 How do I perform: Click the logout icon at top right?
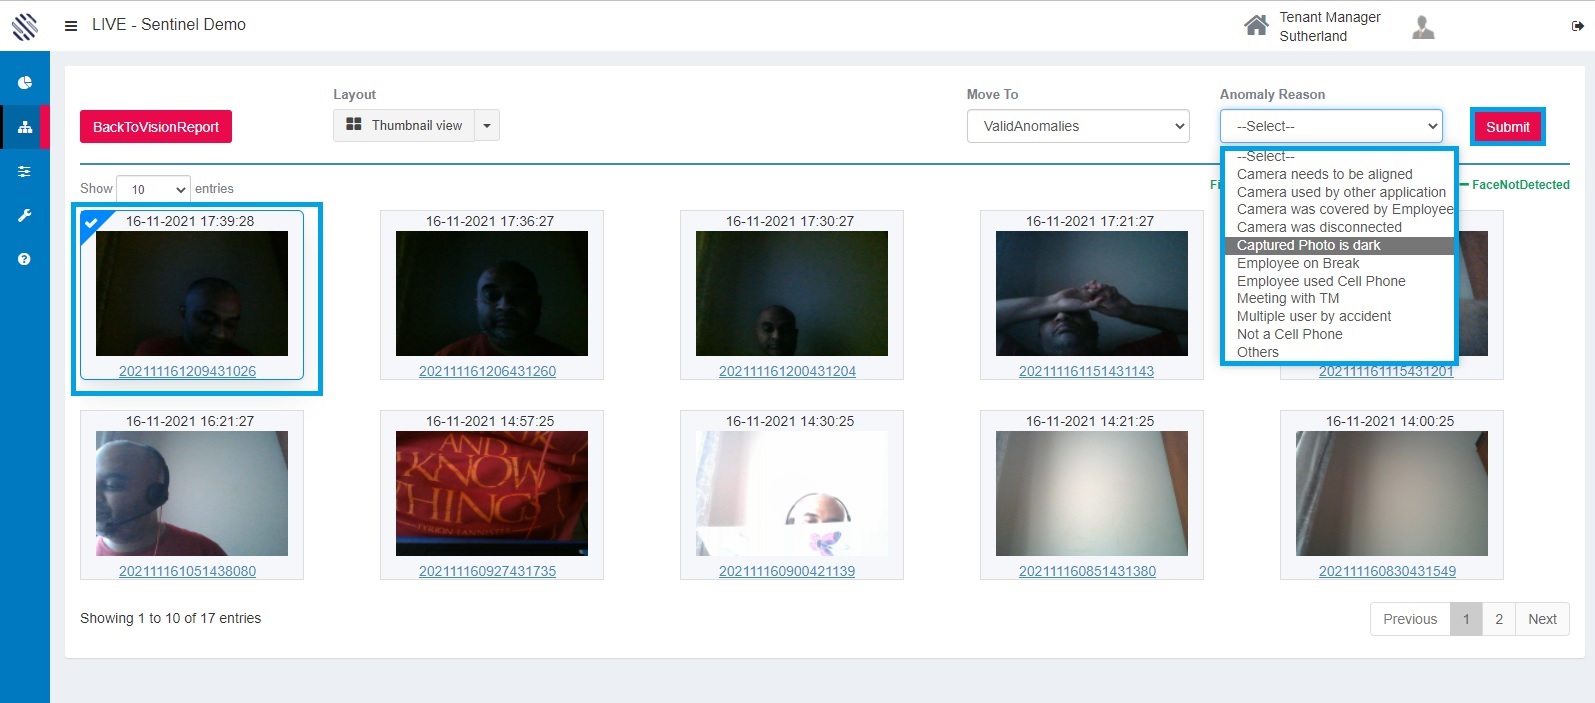[x=1578, y=27]
